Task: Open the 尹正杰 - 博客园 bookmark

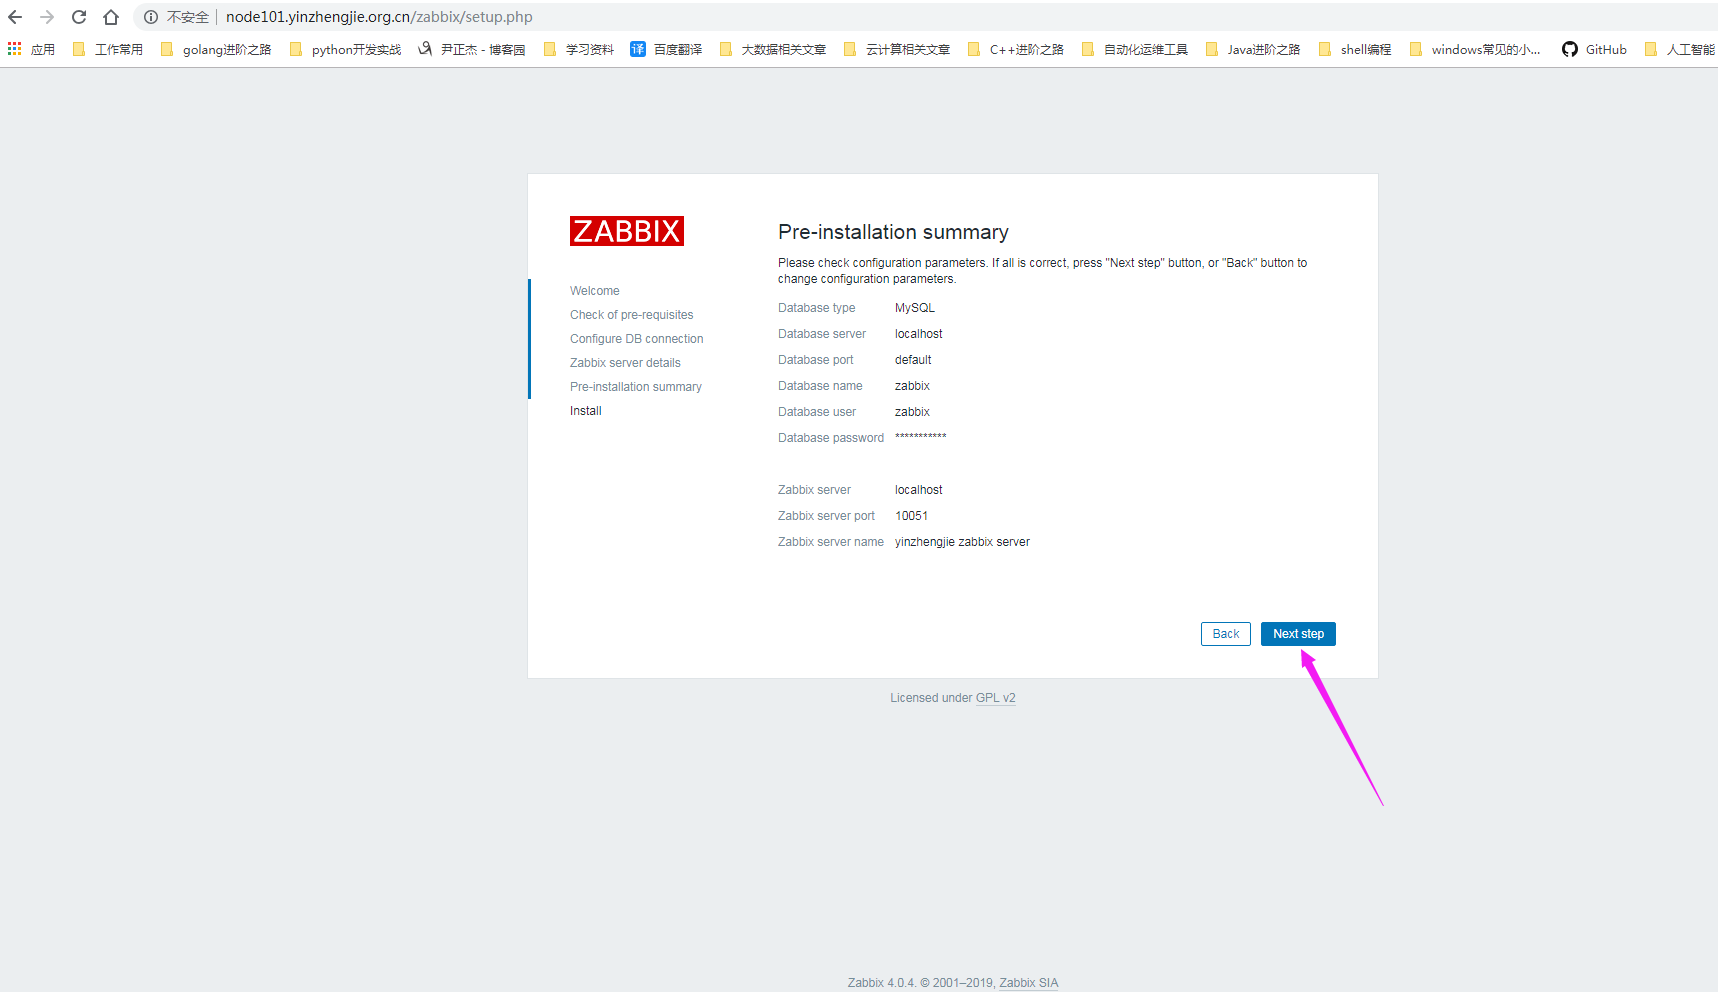Action: coord(472,49)
